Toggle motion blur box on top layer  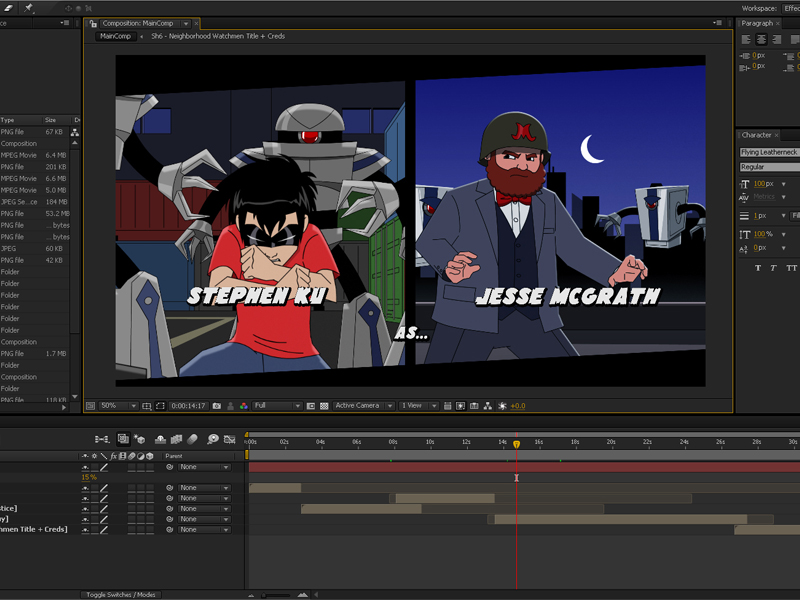click(132, 467)
